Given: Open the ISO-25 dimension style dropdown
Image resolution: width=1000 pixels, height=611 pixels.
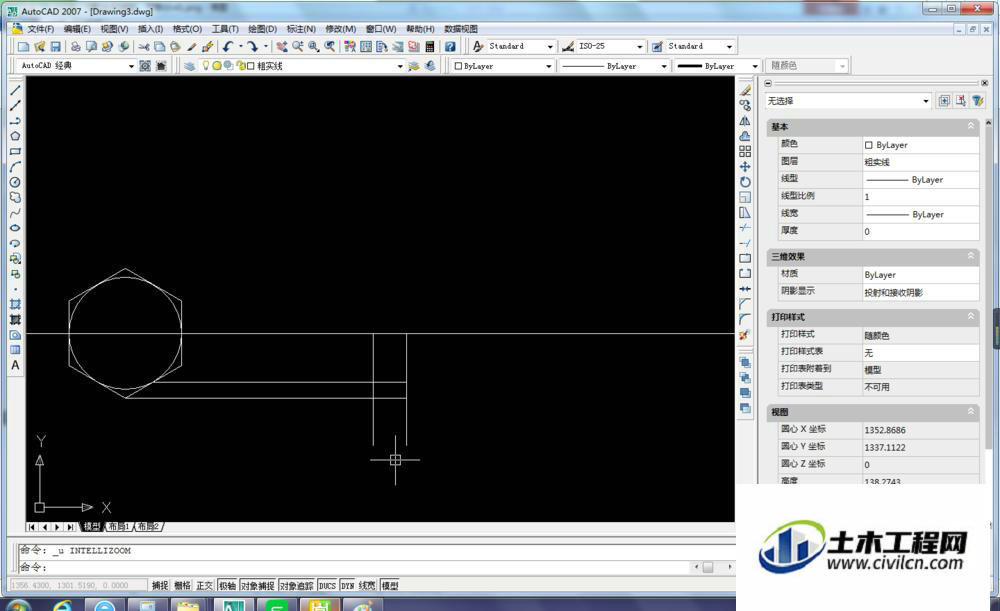Looking at the screenshot, I should point(640,47).
